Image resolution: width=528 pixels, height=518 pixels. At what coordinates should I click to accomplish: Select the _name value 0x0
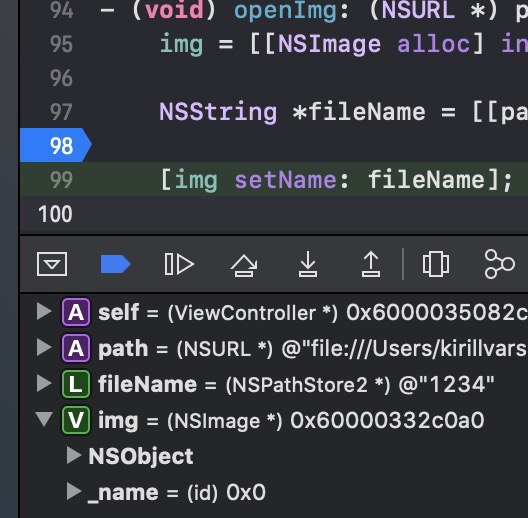tap(245, 492)
